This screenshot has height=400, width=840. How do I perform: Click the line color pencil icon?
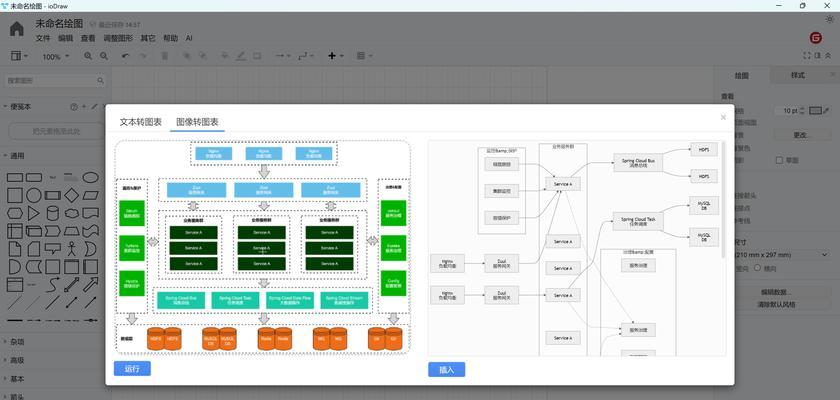tap(241, 56)
